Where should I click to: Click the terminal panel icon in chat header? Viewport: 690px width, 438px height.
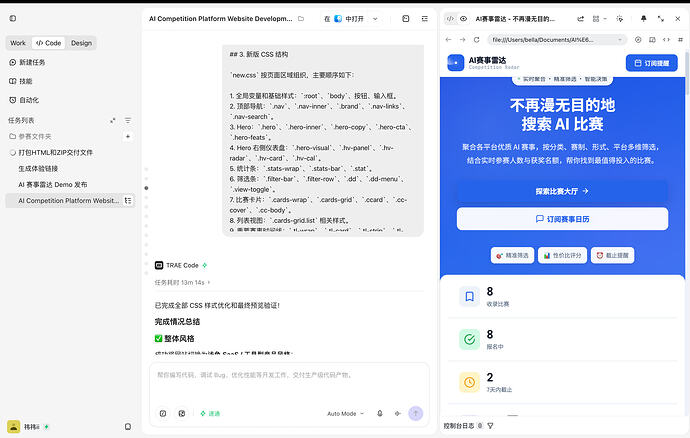(x=406, y=19)
